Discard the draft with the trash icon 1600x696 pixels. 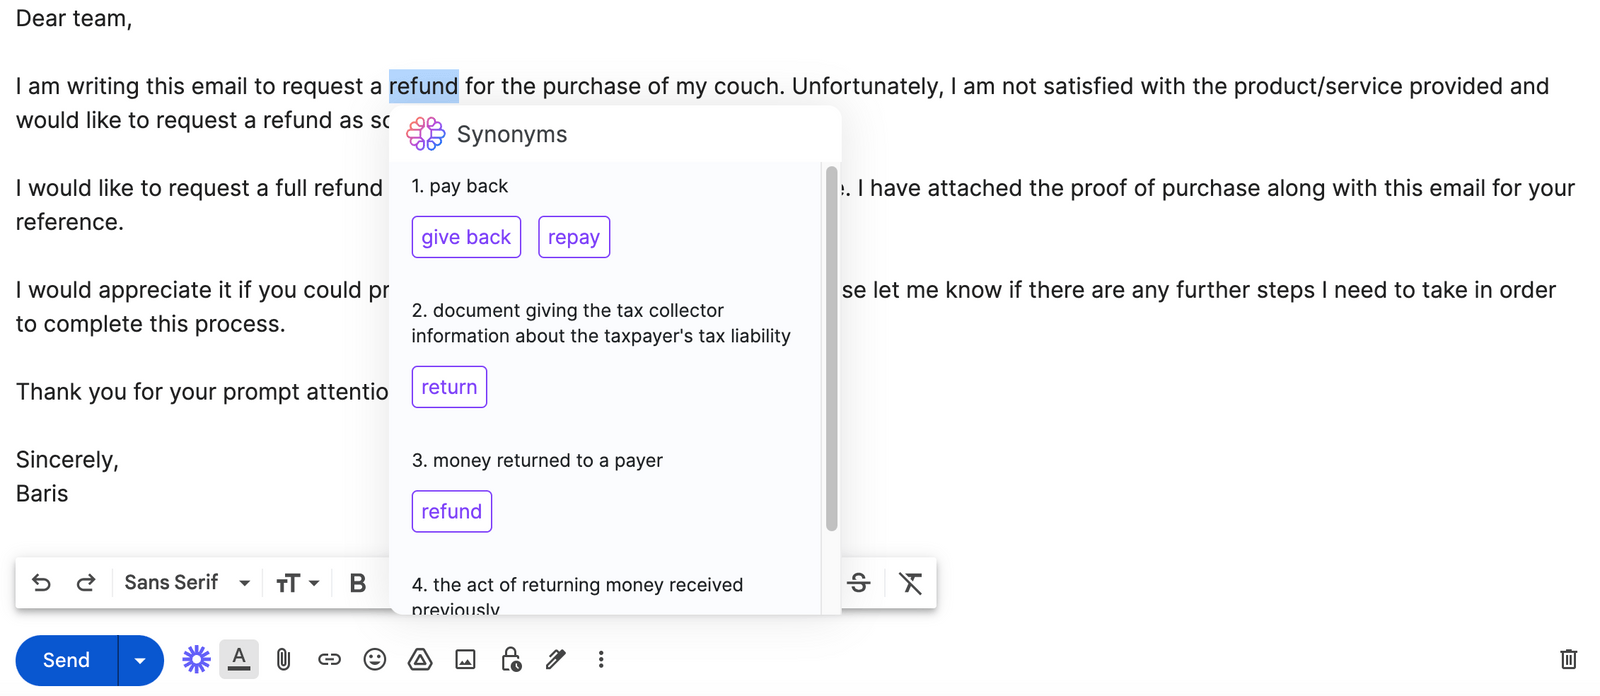coord(1568,659)
